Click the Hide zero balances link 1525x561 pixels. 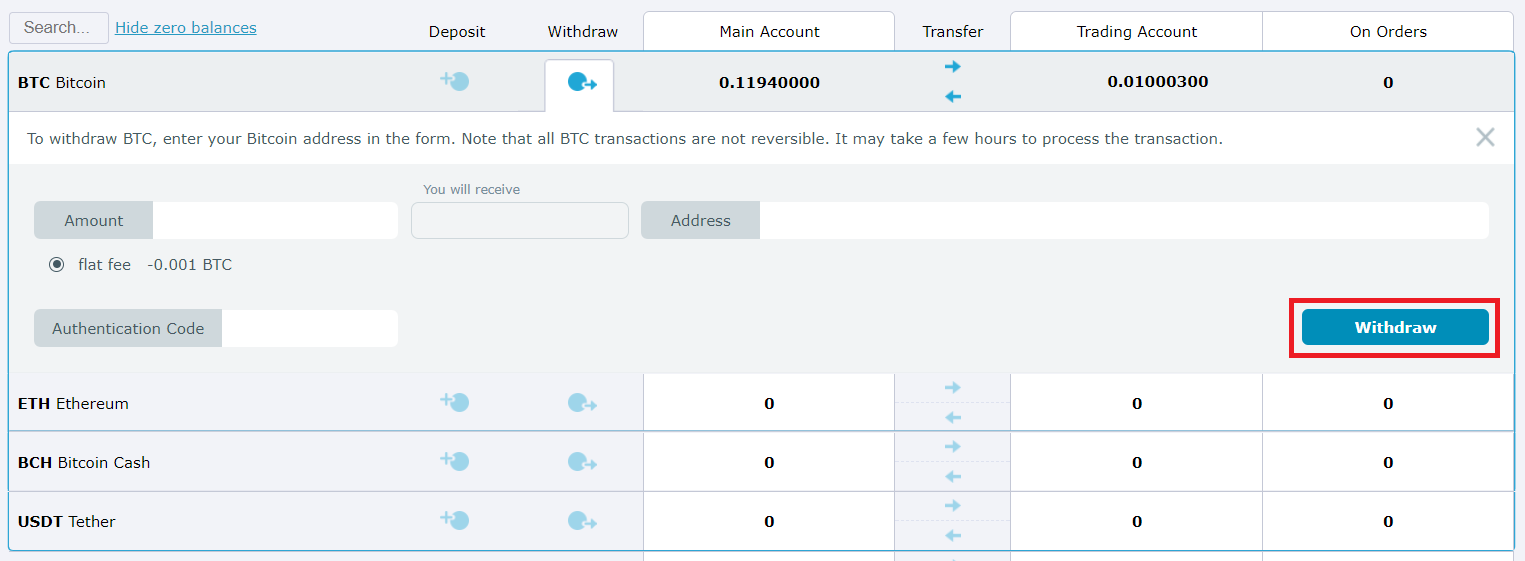[x=186, y=28]
